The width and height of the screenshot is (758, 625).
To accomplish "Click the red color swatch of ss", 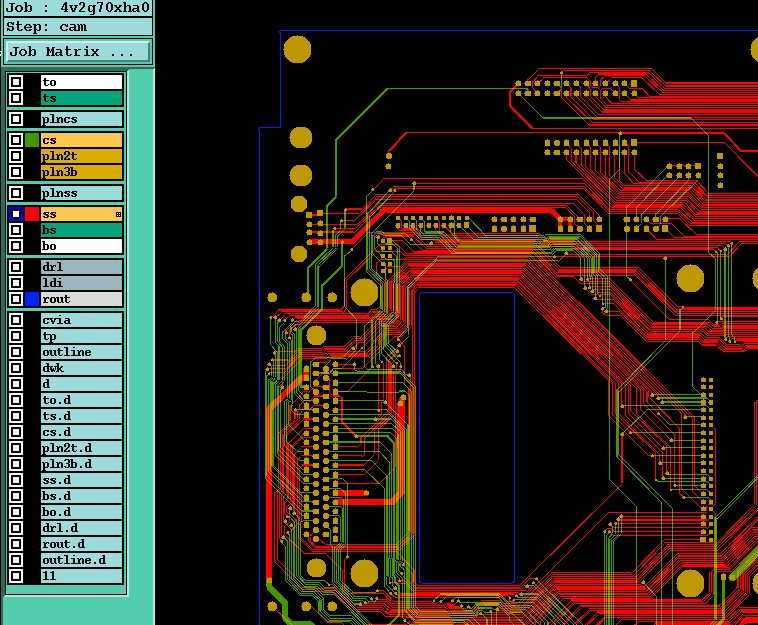I will pos(32,214).
